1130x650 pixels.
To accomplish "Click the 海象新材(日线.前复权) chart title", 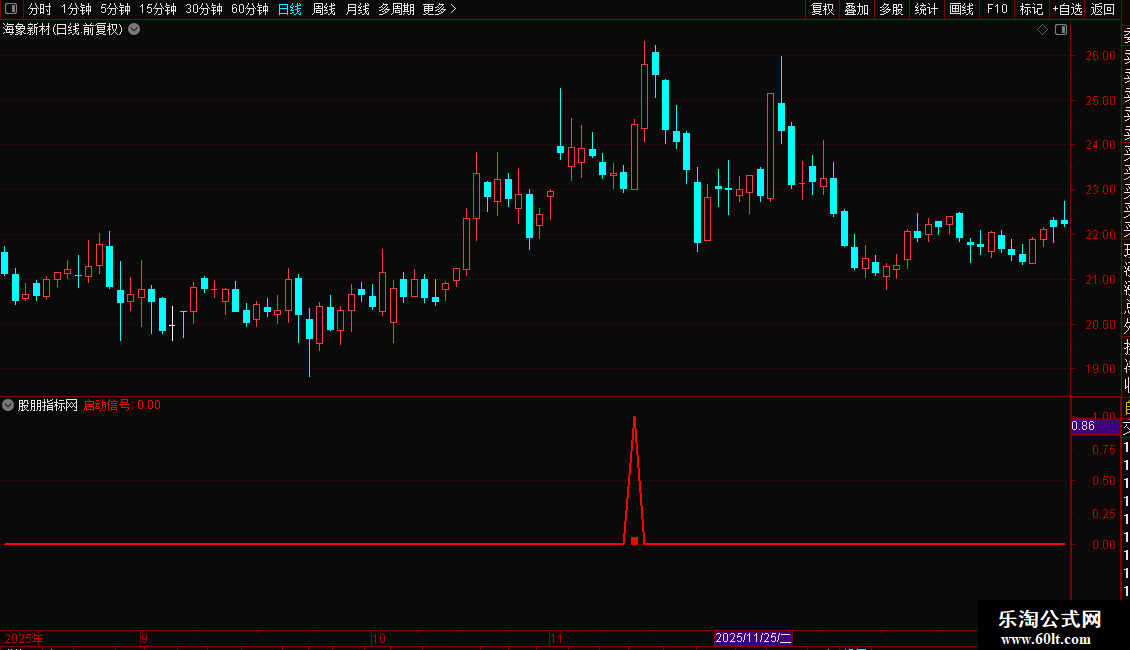I will pyautogui.click(x=63, y=30).
